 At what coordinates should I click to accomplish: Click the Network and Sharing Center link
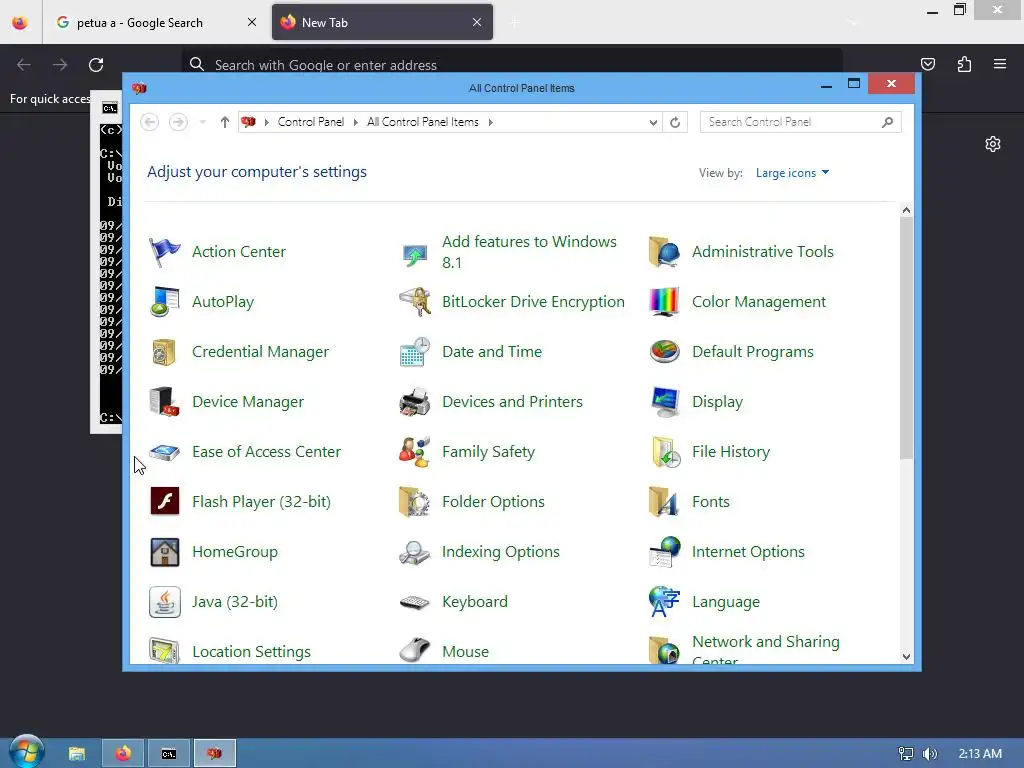[x=765, y=650]
